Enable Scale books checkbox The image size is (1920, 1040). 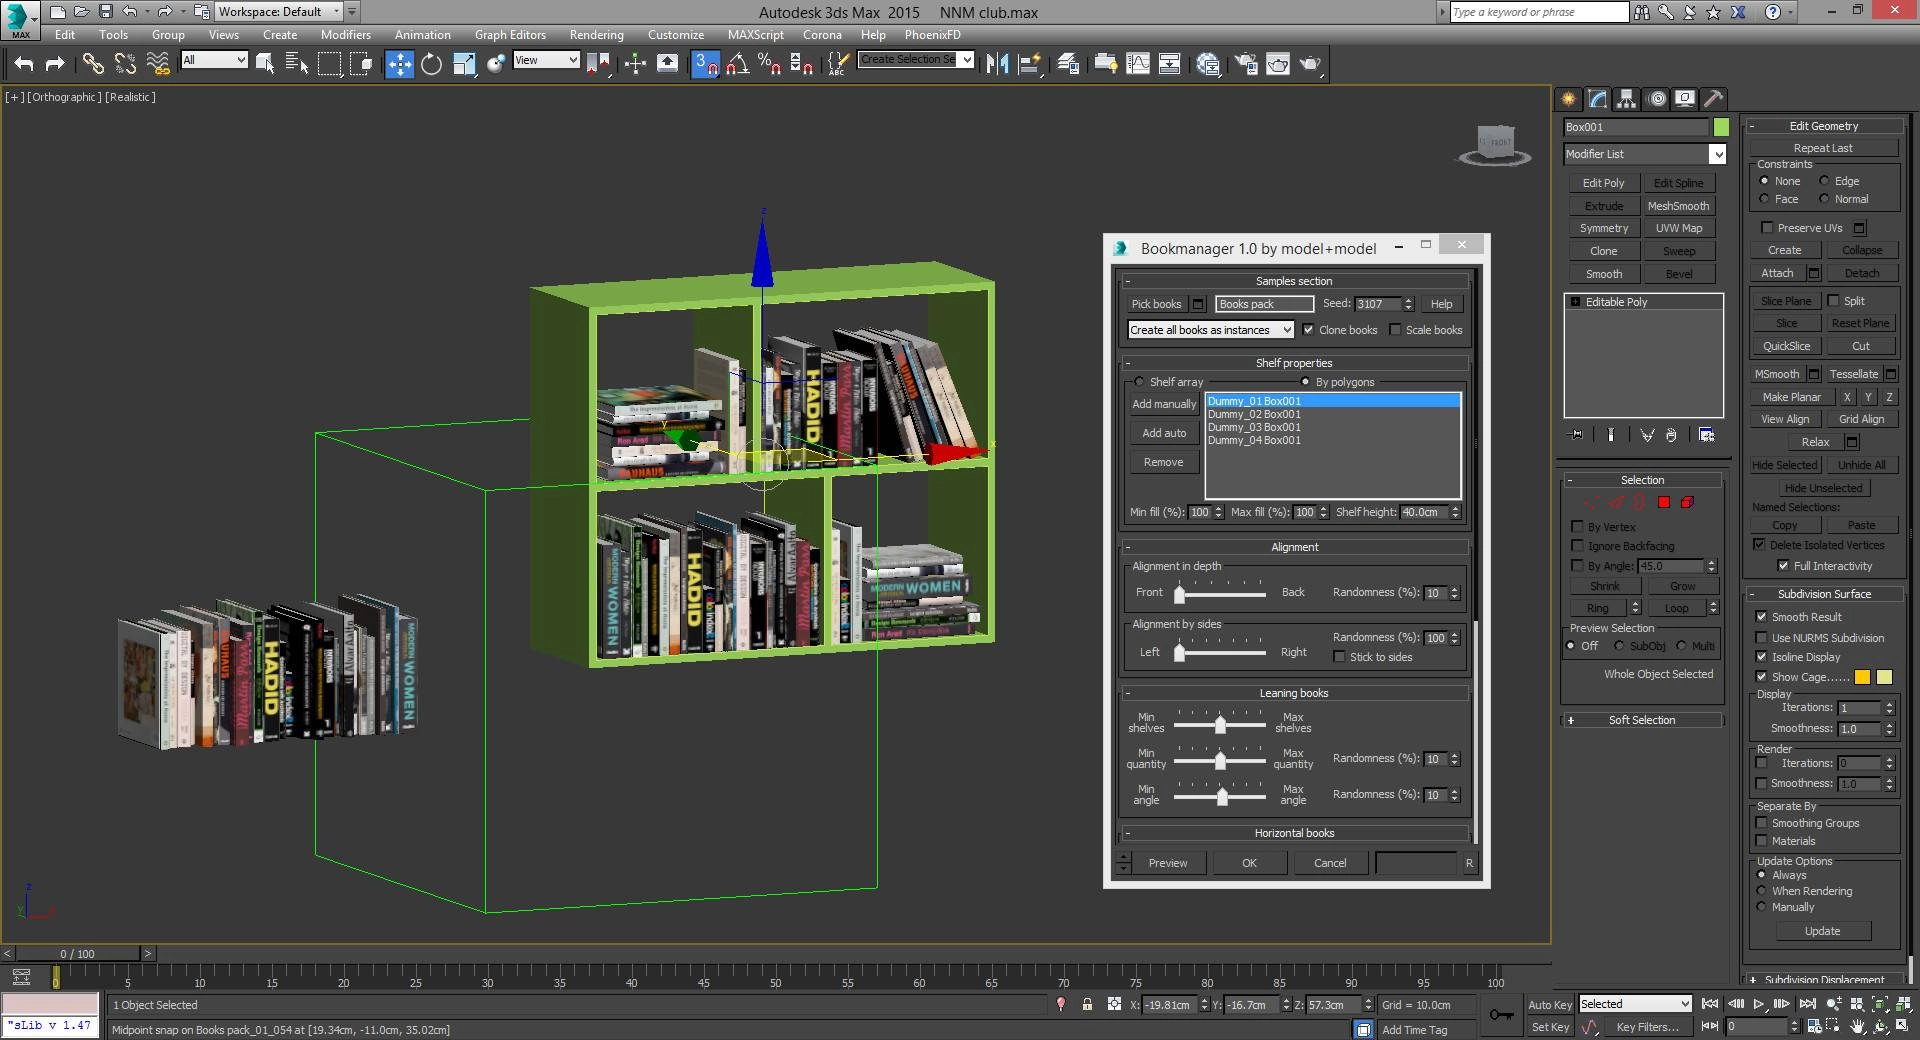1395,330
